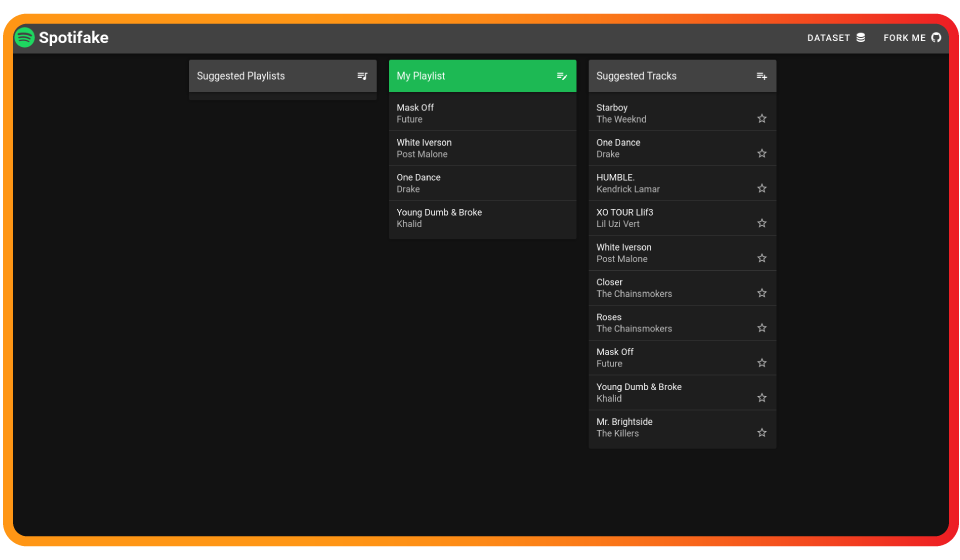
Task: Open the FORK ME GitHub link
Action: 912,38
